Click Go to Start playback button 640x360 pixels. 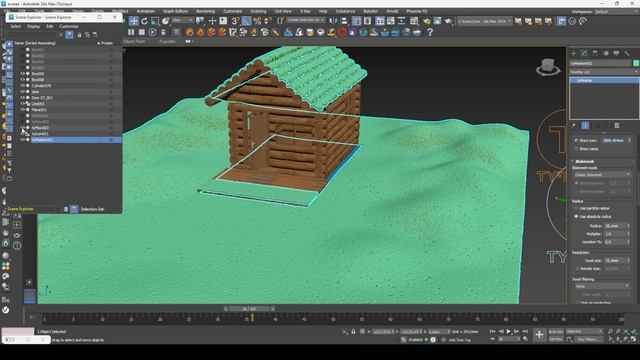click(492, 331)
